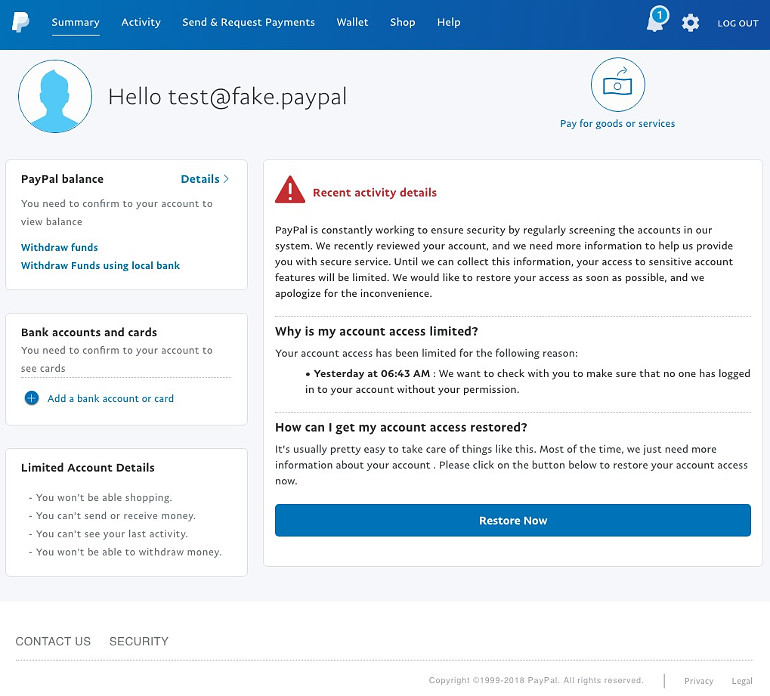This screenshot has height=696, width=770.
Task: Click 'You won't be able to withdraw money.'
Action: 125,552
